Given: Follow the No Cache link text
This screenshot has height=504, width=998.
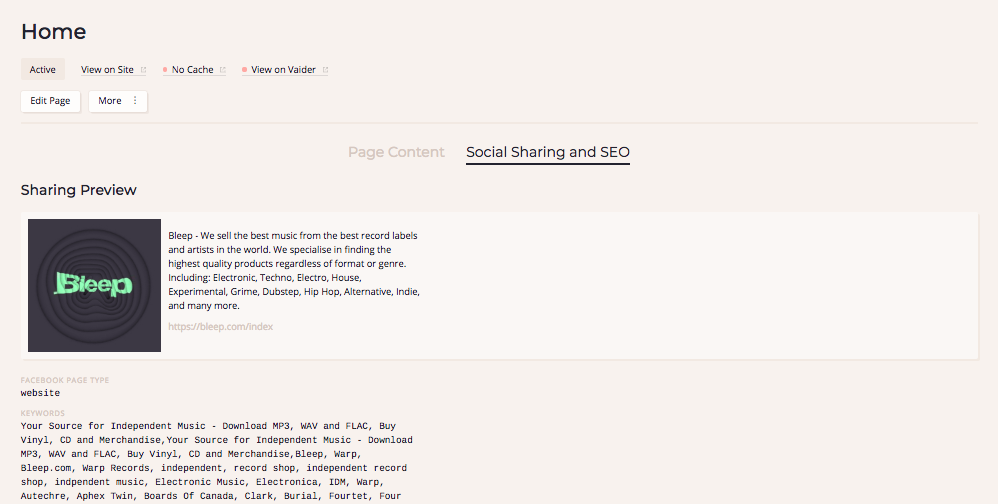Looking at the screenshot, I should tap(192, 70).
